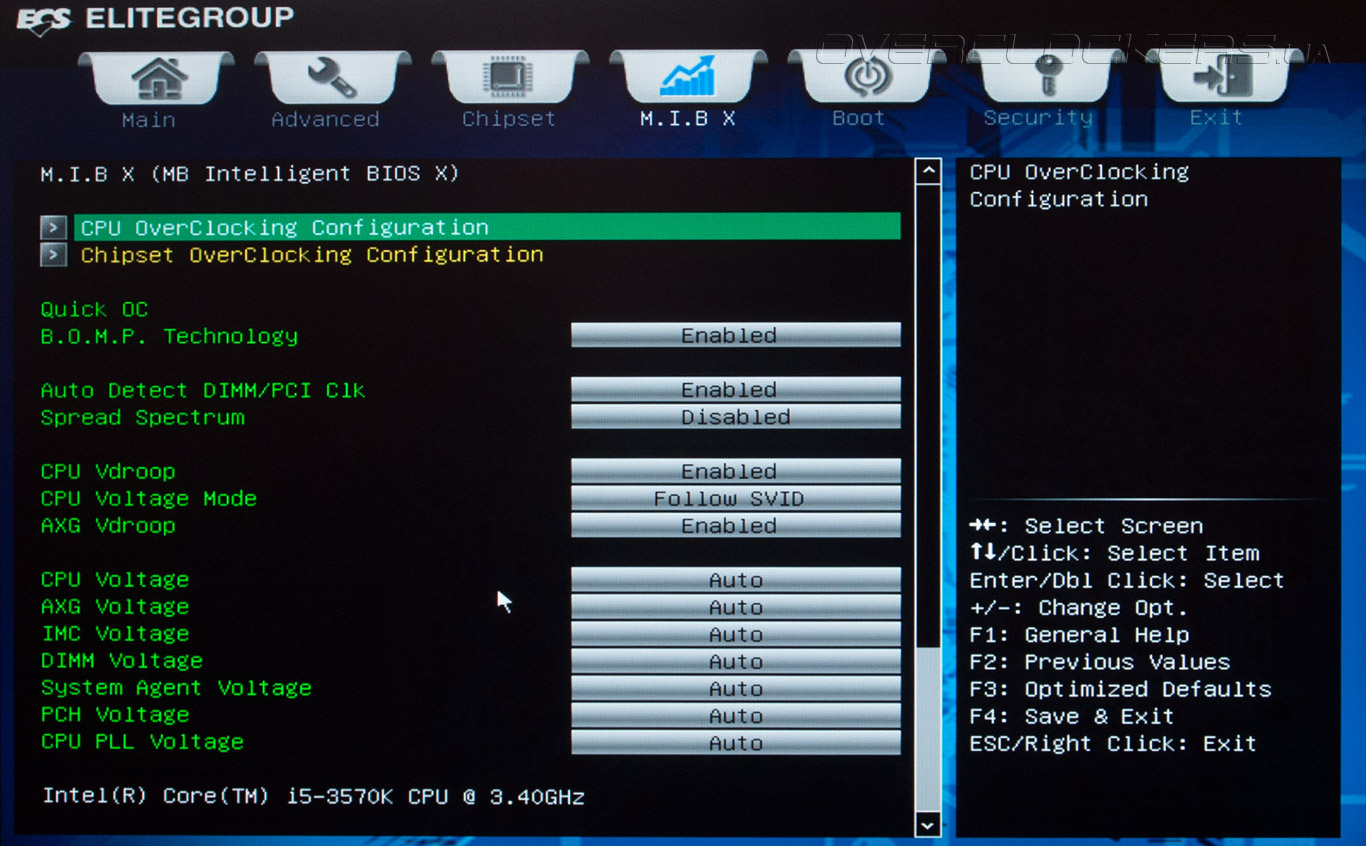Click the scrollbar down arrow
Screen dimensions: 1366x846
coord(928,824)
